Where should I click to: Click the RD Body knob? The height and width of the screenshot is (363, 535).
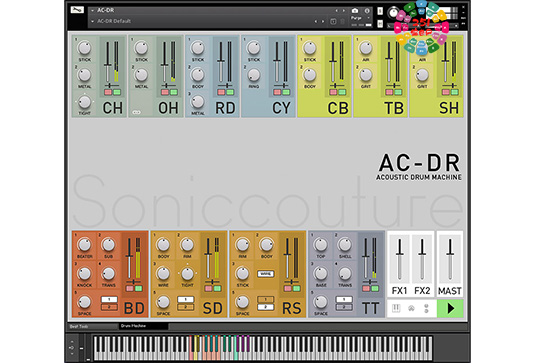pos(198,75)
